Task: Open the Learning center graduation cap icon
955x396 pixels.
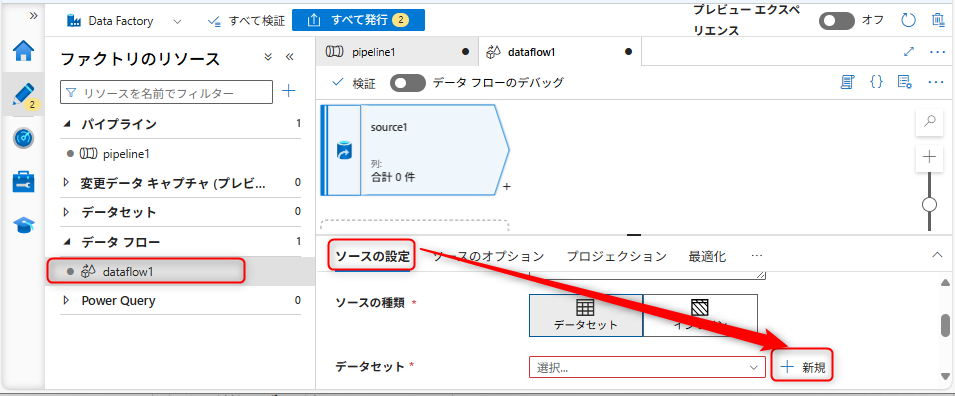Action: tap(23, 226)
